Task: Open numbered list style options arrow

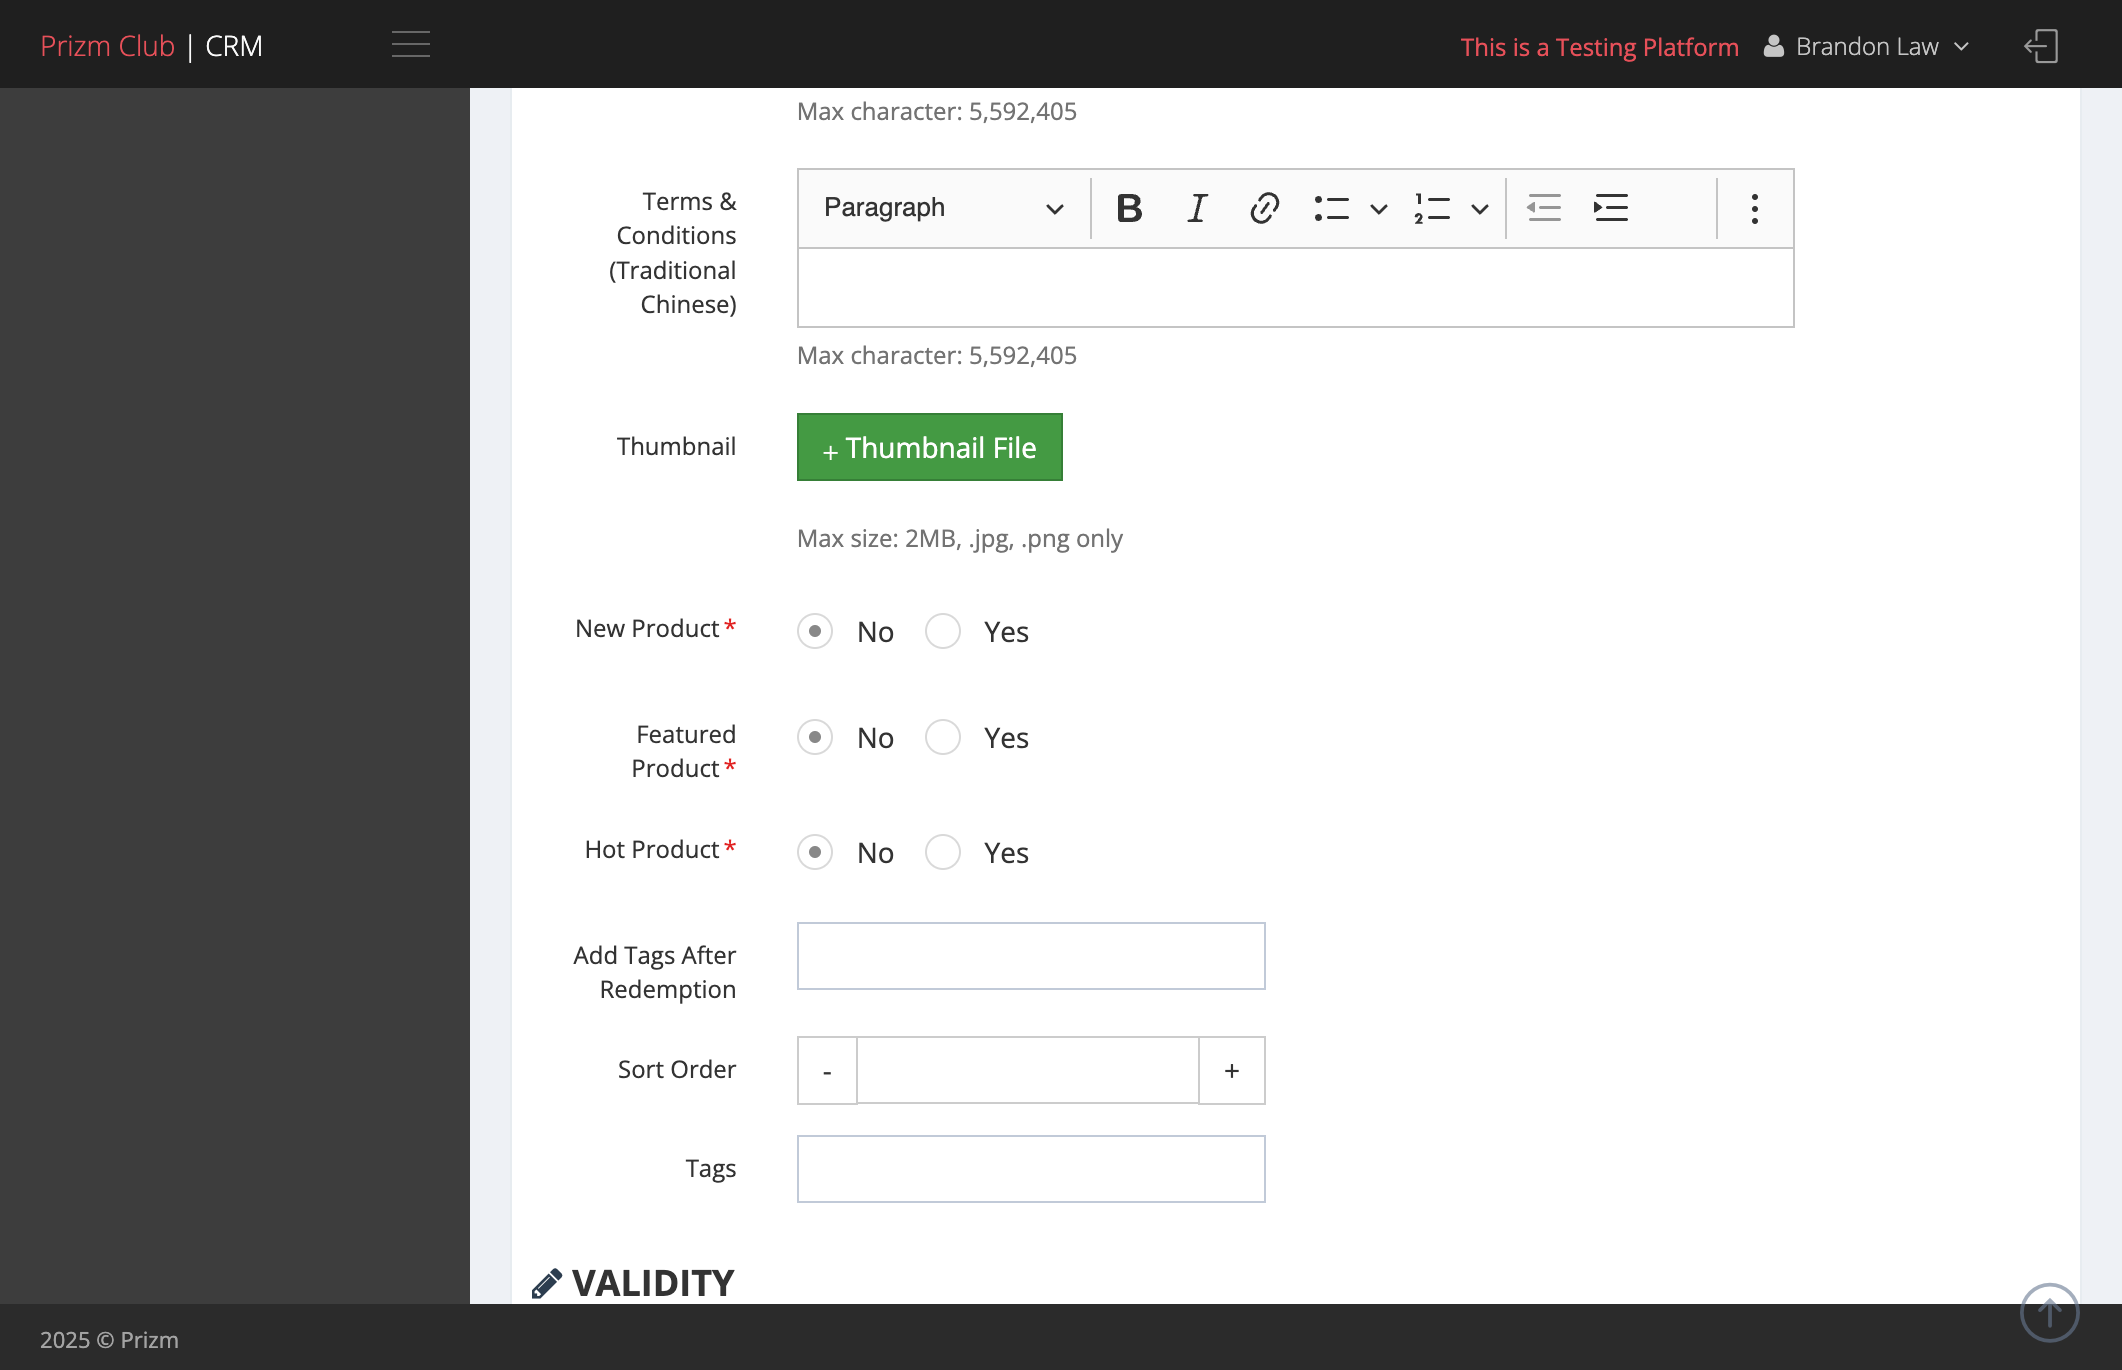Action: [x=1480, y=208]
